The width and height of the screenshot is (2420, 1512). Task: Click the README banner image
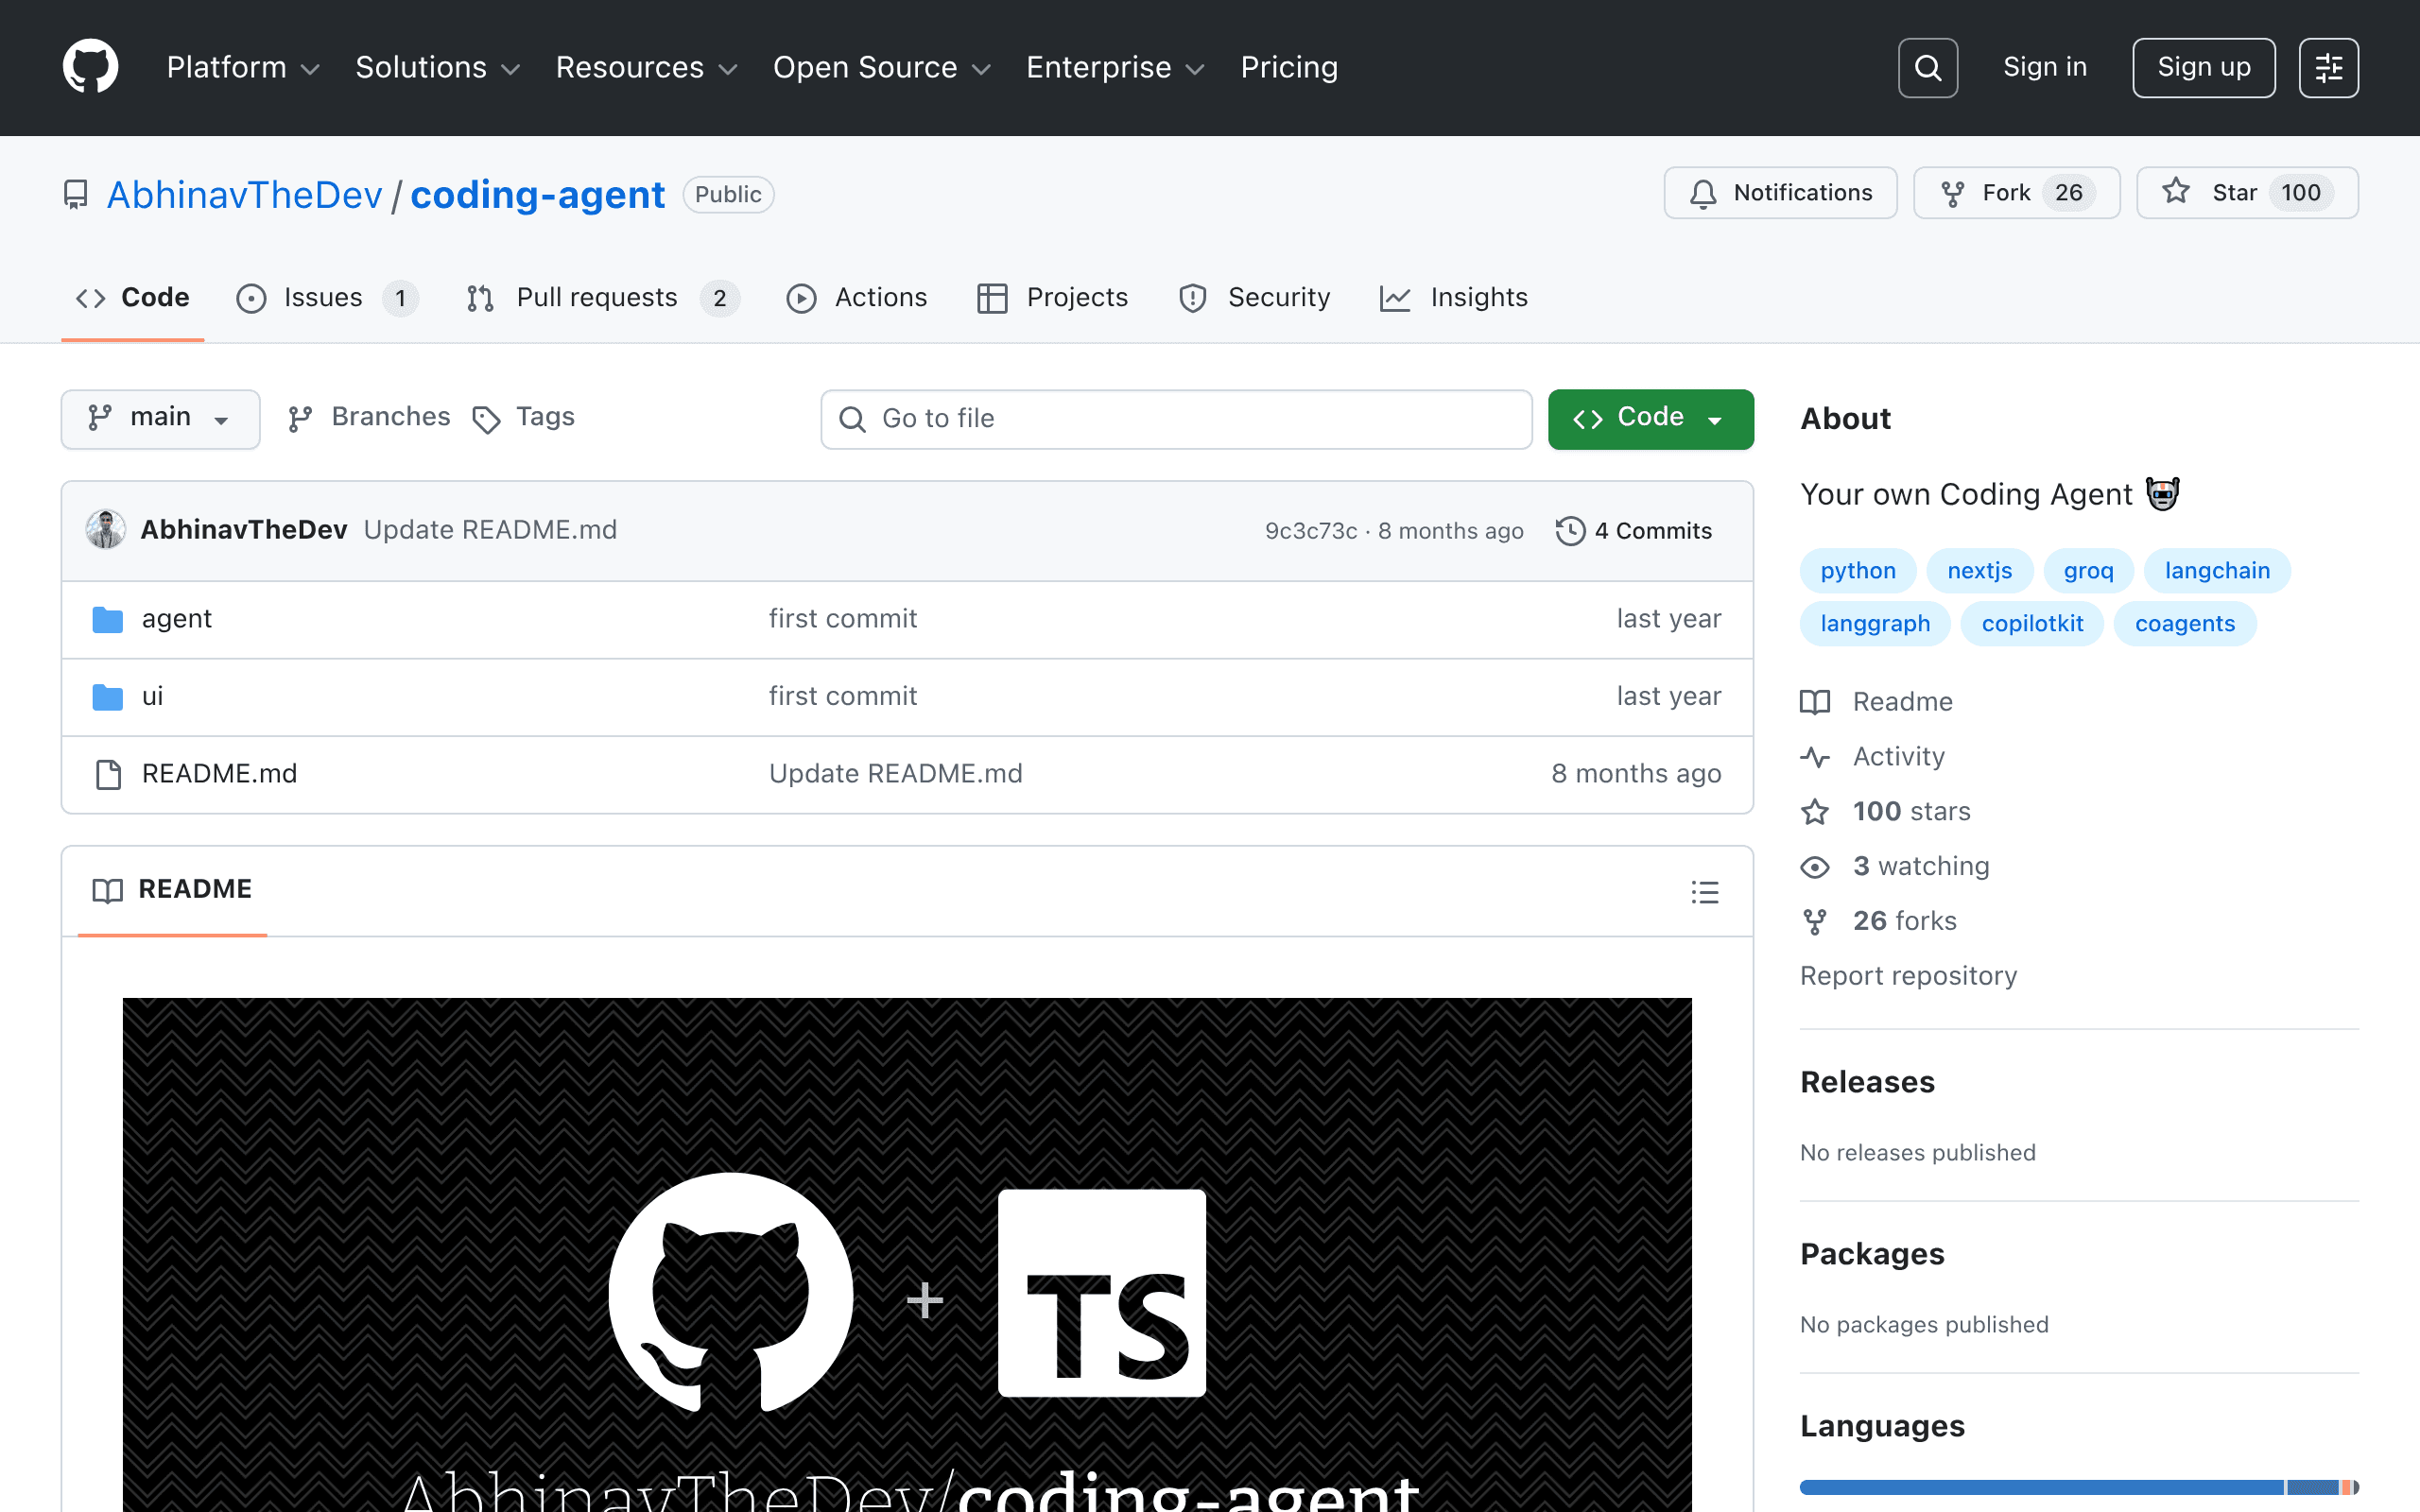(x=907, y=1255)
